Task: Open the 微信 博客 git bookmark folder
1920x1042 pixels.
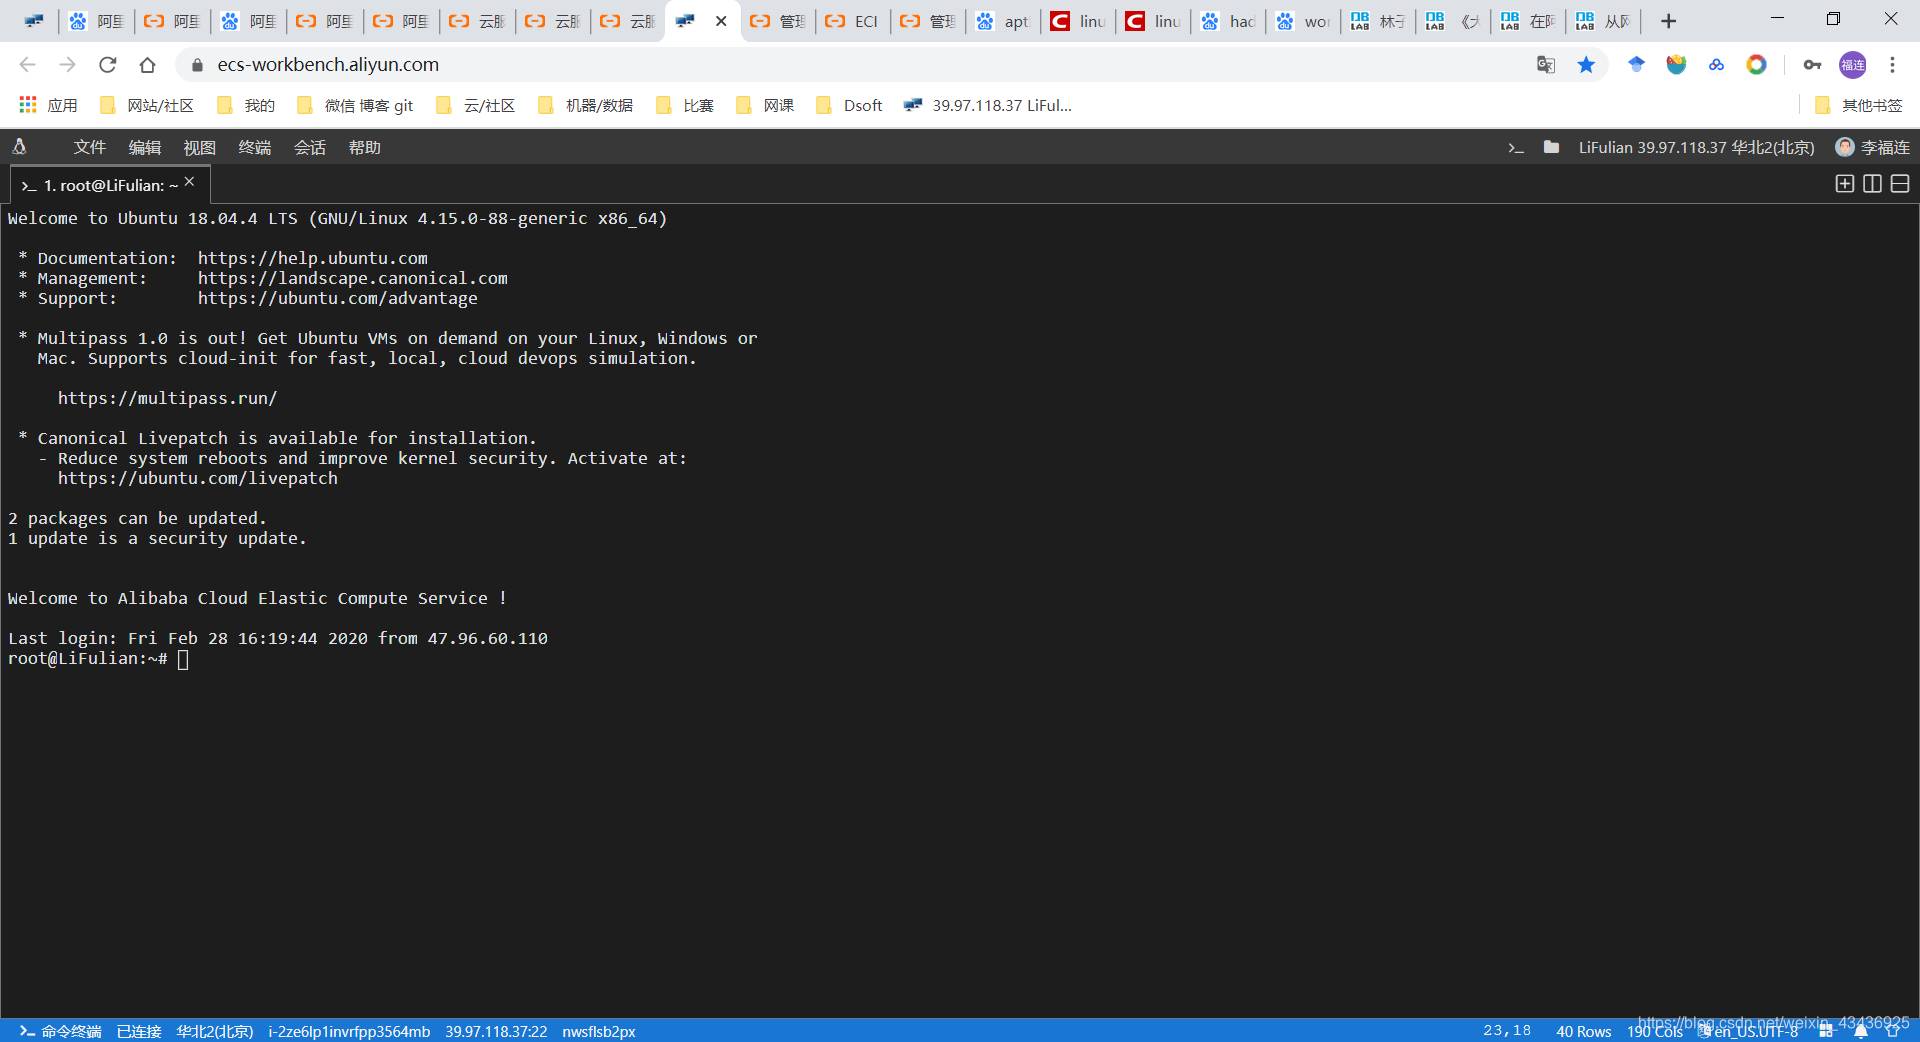Action: pos(355,105)
